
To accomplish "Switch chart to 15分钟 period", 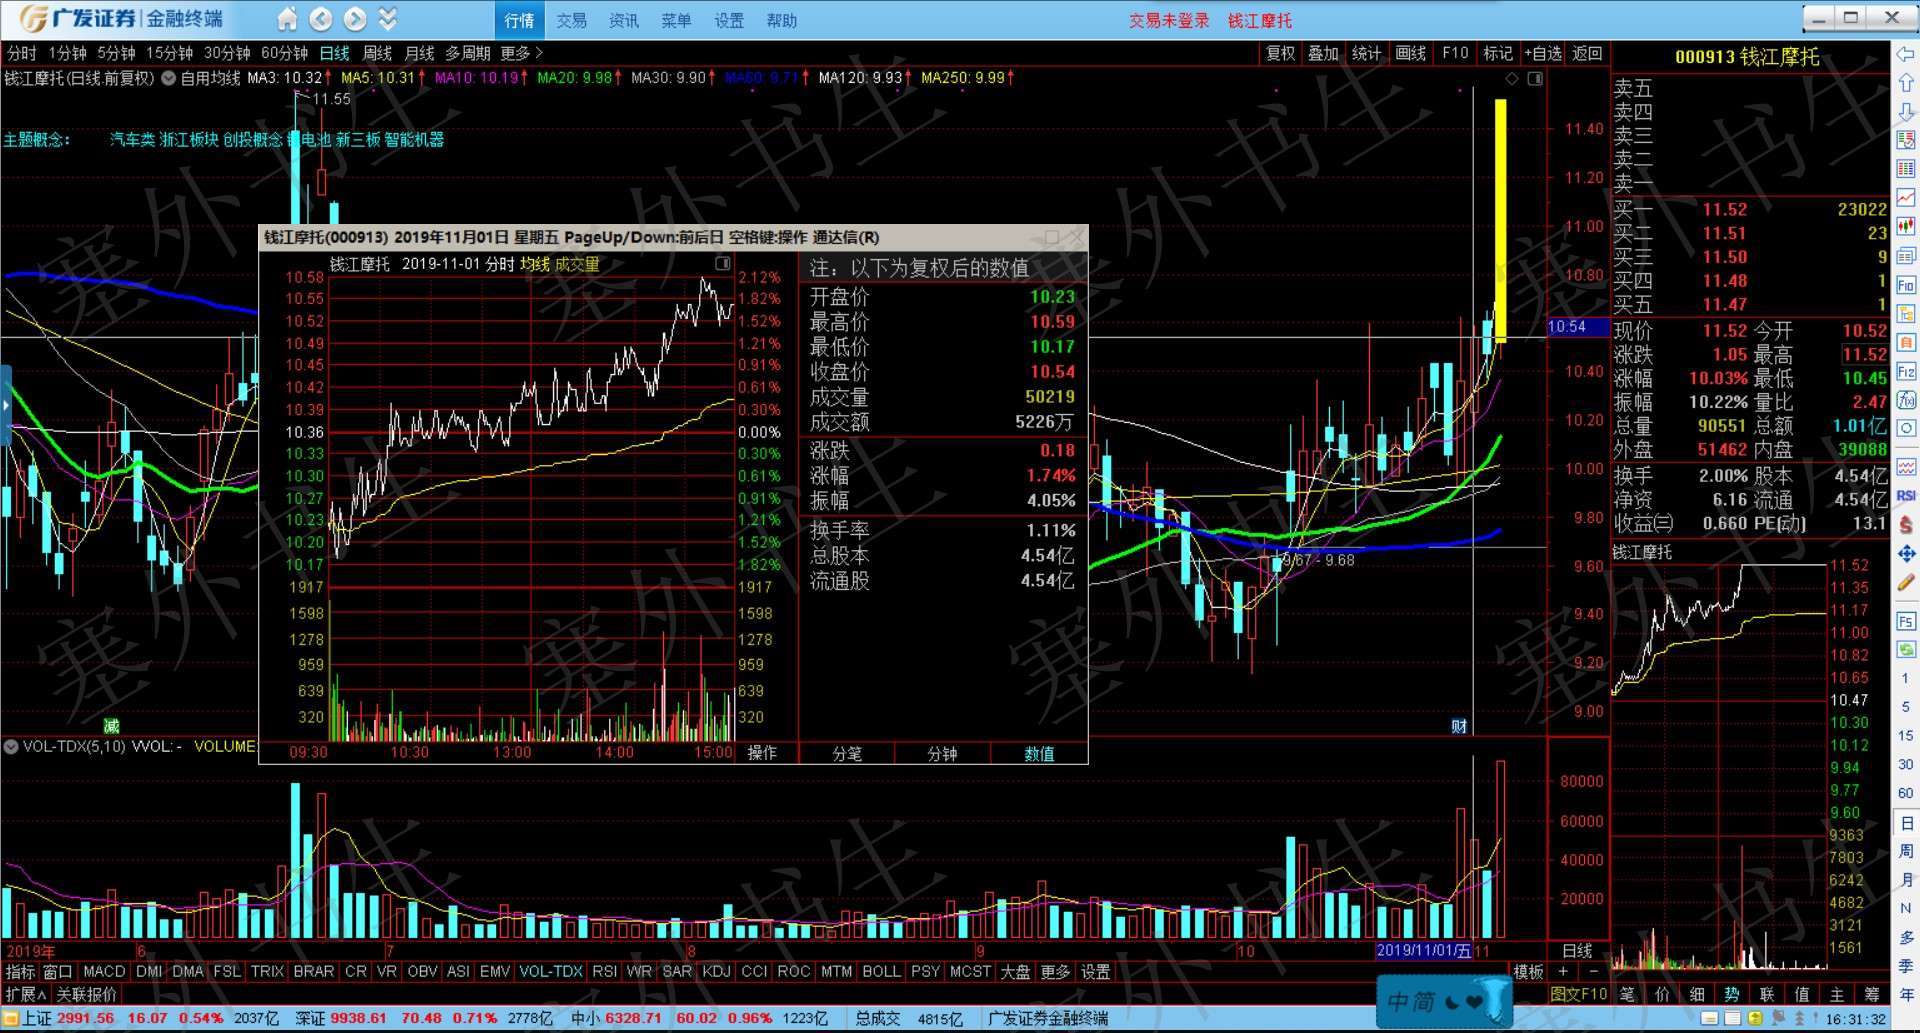I will (x=169, y=53).
